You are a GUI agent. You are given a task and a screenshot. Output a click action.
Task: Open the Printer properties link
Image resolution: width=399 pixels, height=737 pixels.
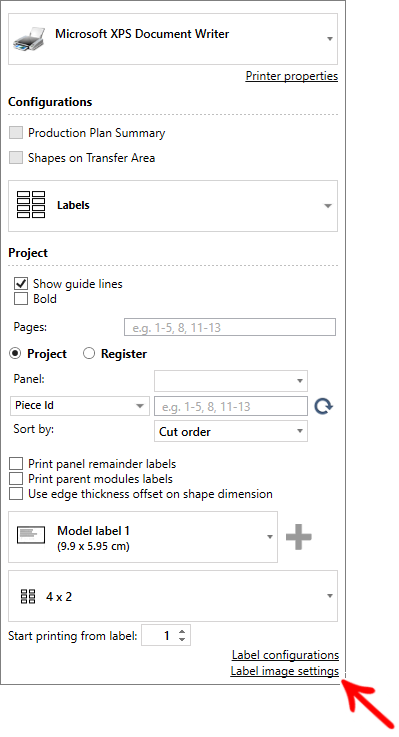(x=291, y=76)
